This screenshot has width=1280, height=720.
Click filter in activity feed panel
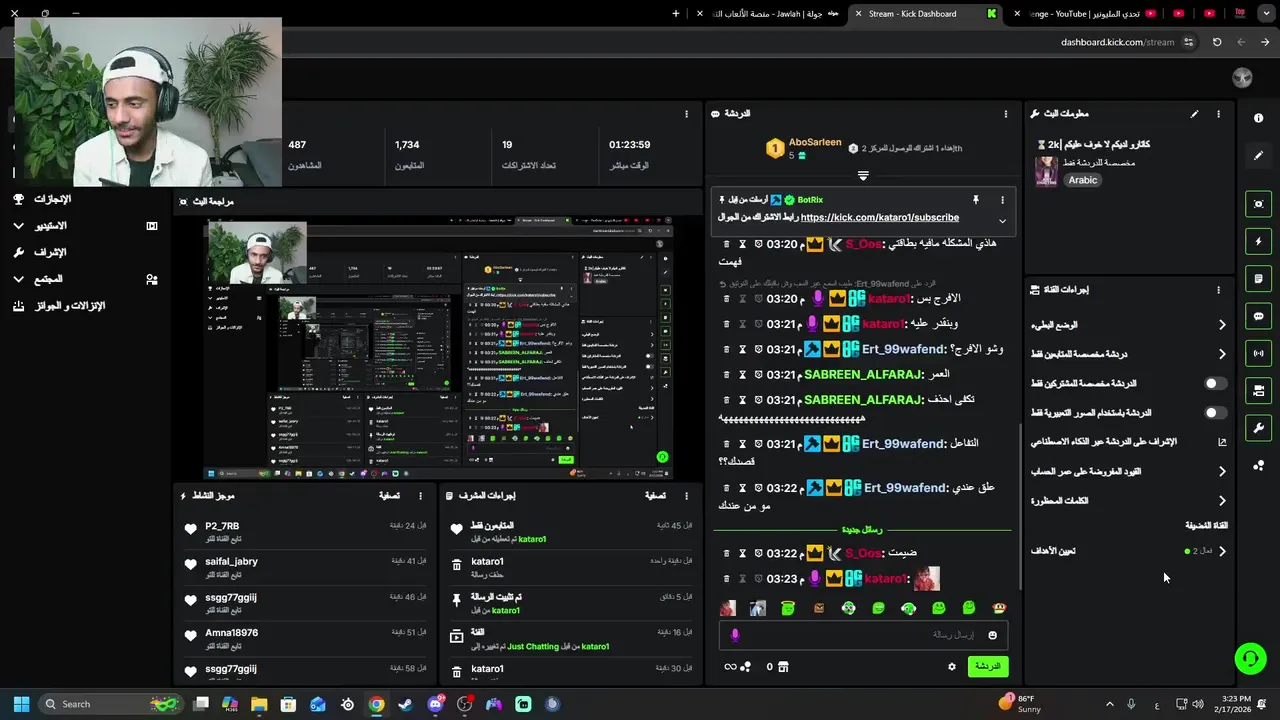point(390,495)
